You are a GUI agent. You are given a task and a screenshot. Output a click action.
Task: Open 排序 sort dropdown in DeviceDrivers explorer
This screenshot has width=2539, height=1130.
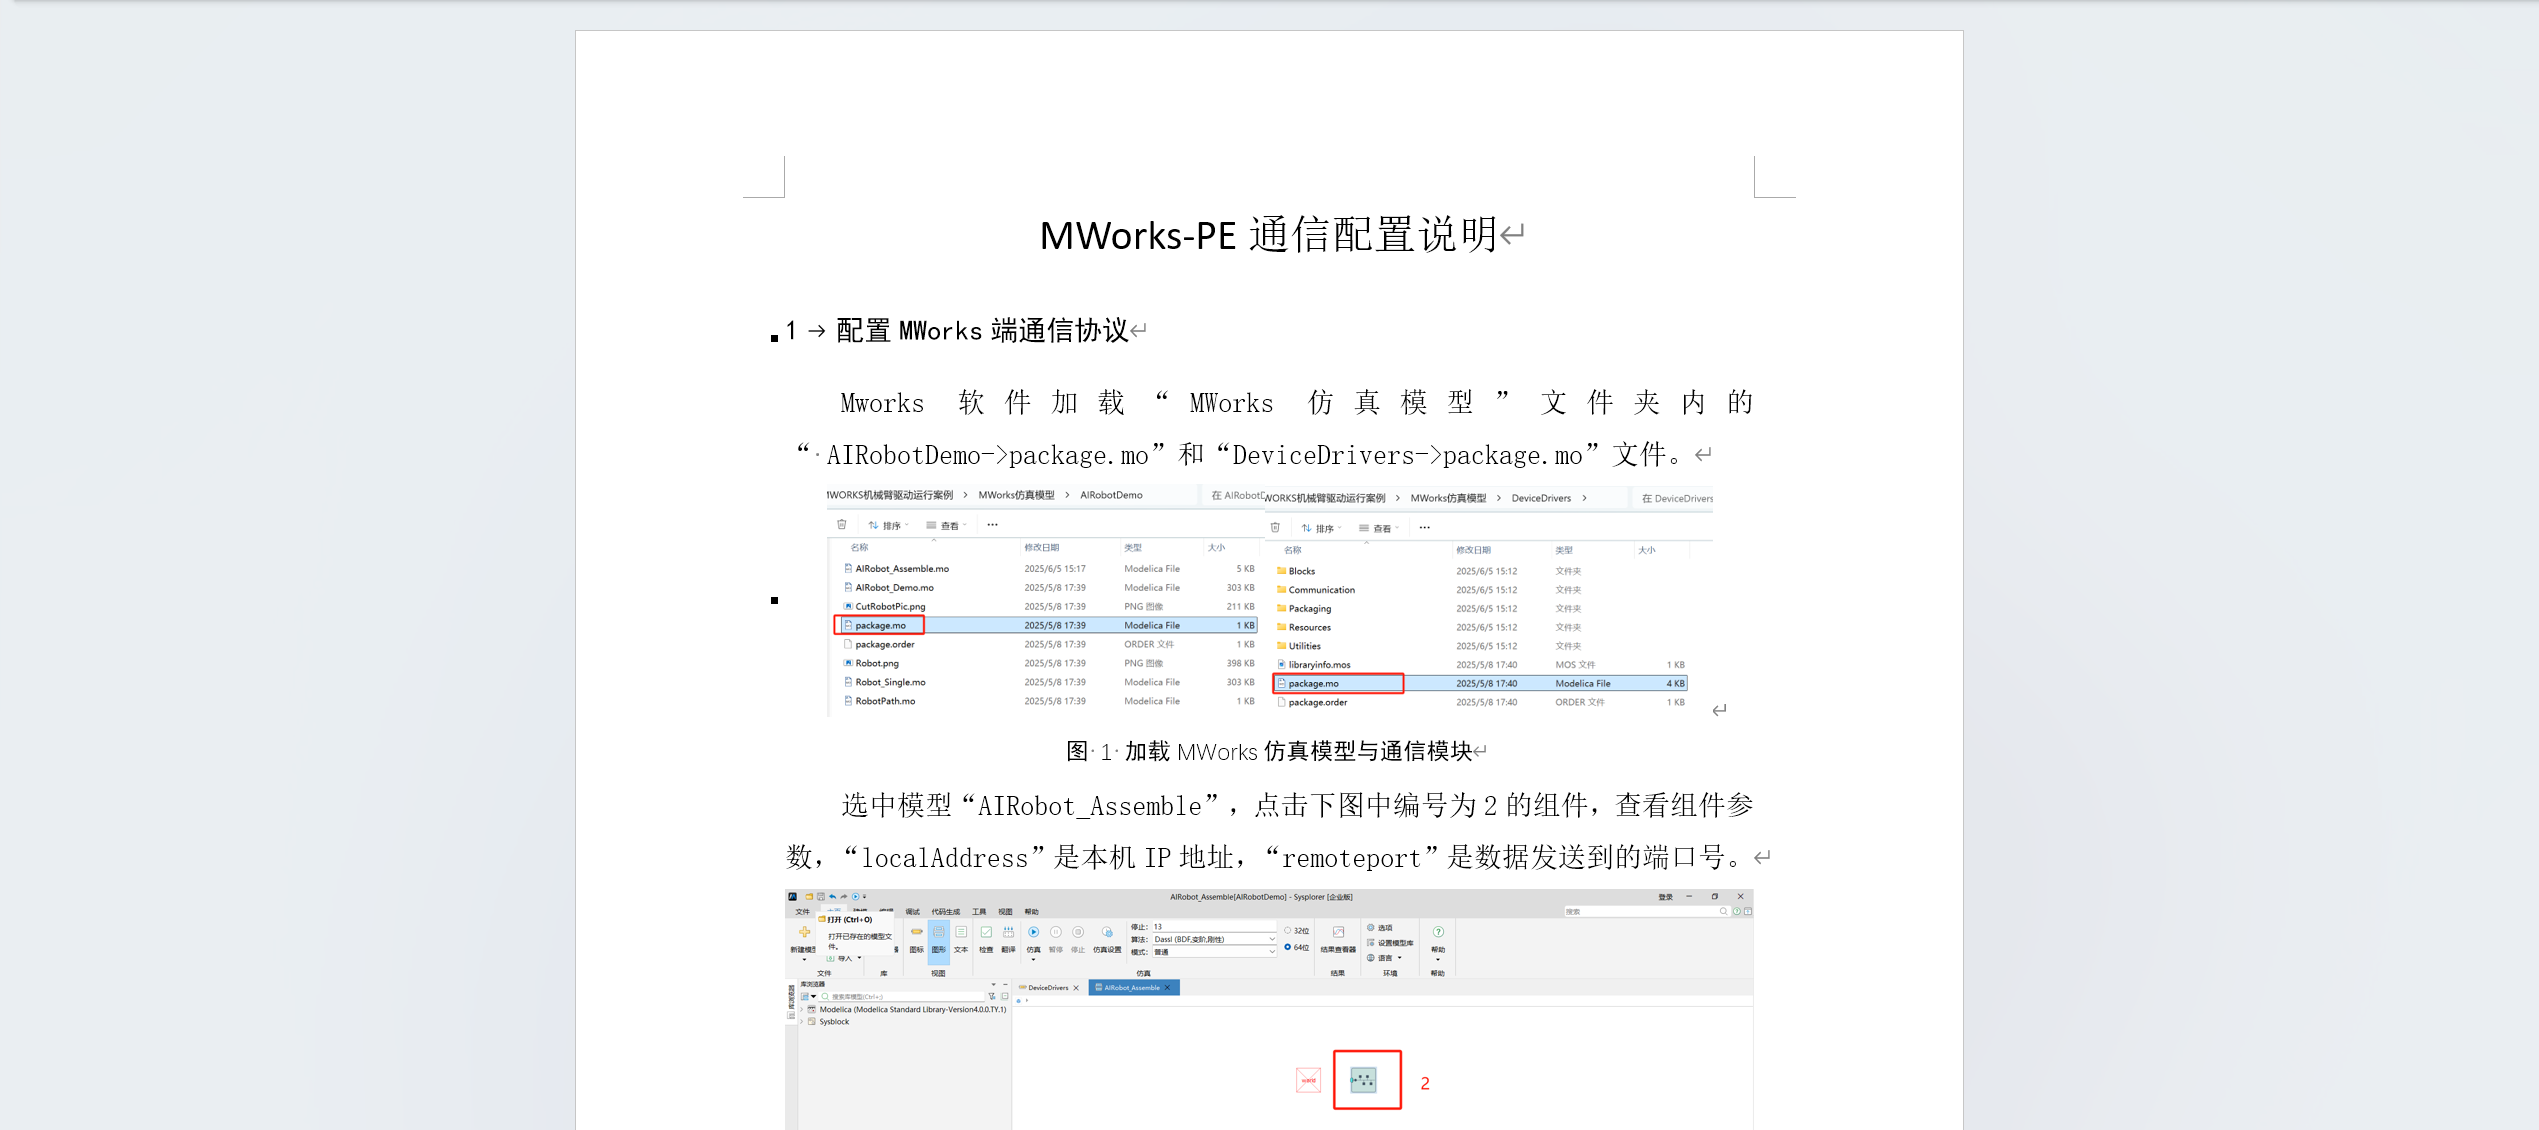1322,528
